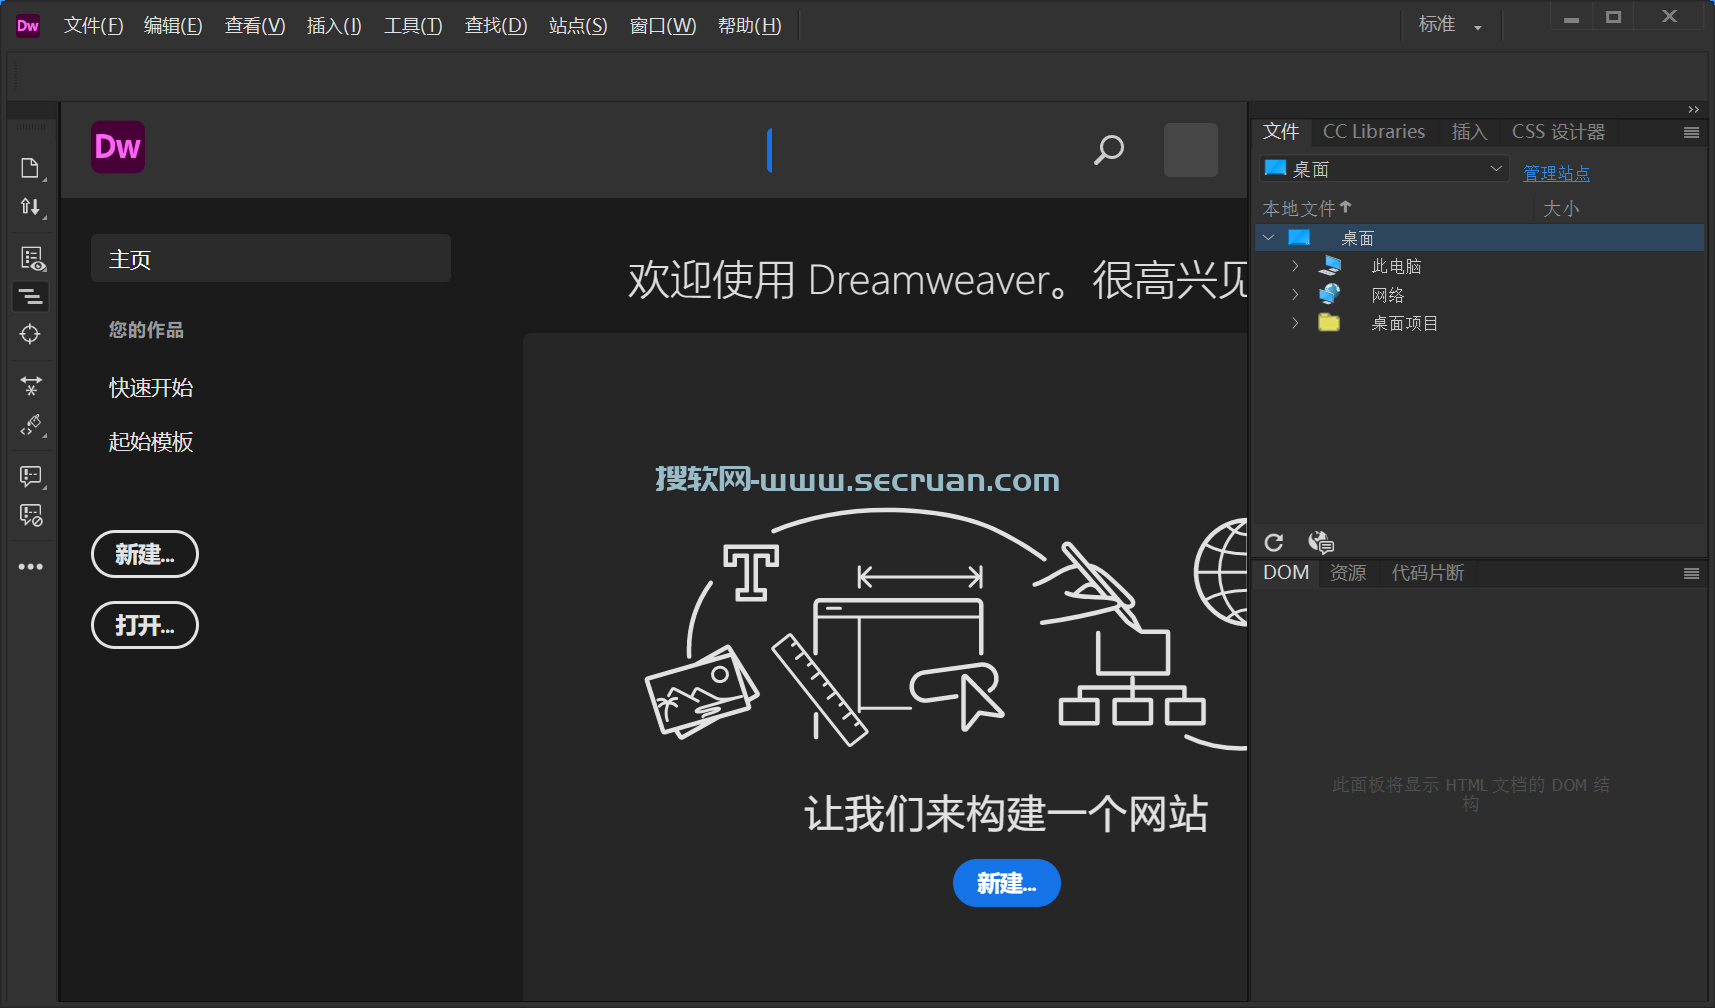
Task: Click the Dw application icon in title bar
Action: 28,26
